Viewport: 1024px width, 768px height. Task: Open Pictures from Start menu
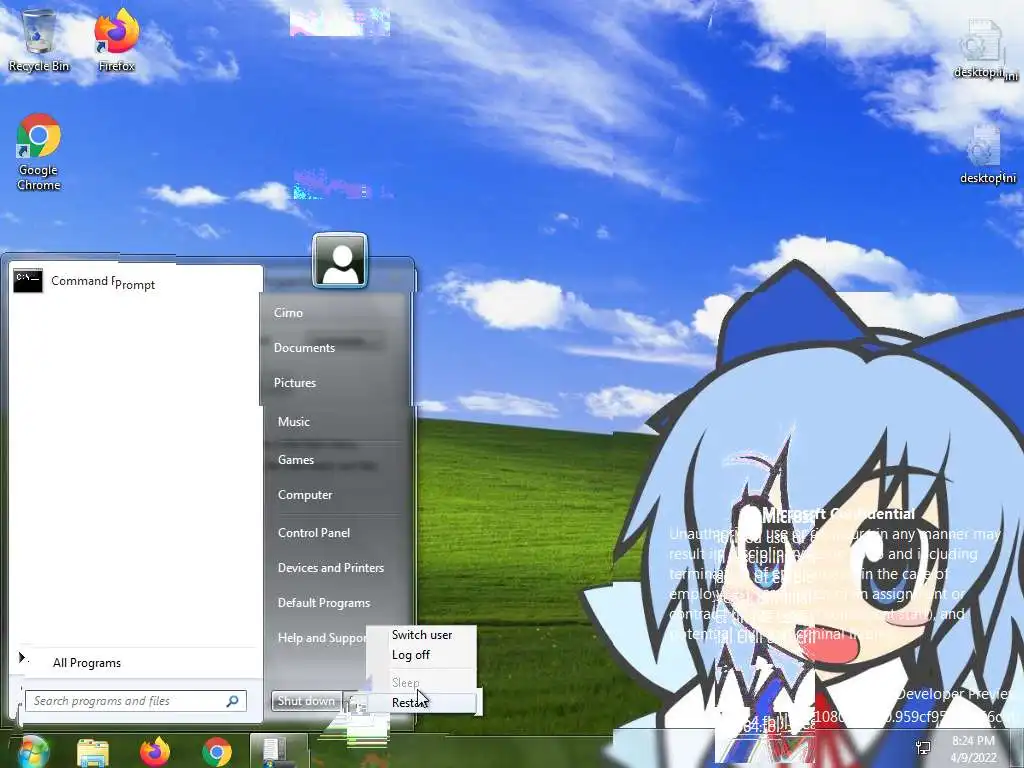[295, 383]
